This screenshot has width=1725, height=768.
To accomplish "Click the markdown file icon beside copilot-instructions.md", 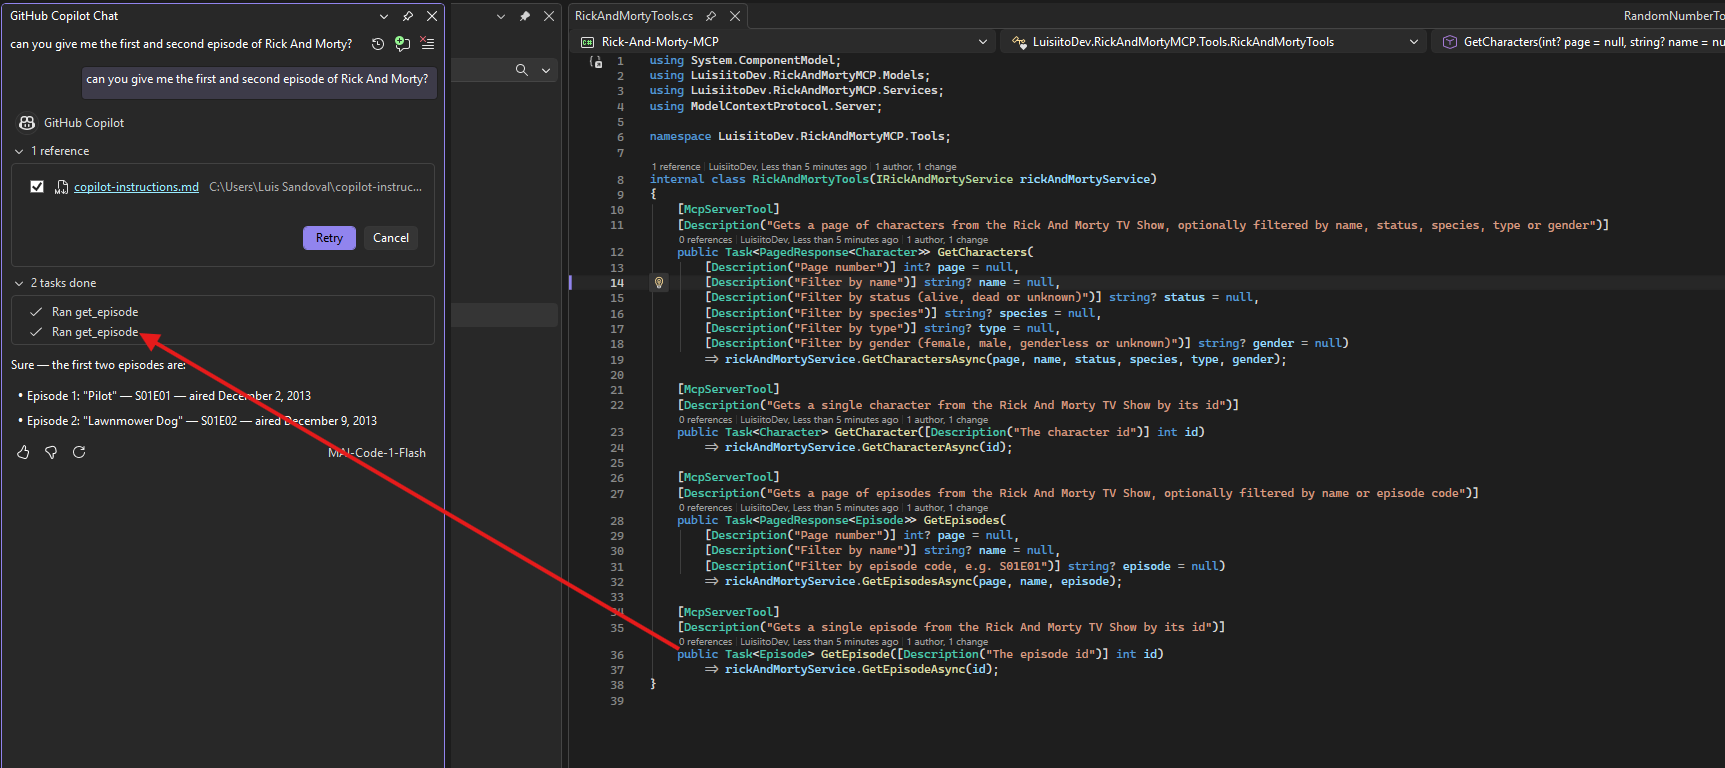I will tap(61, 187).
